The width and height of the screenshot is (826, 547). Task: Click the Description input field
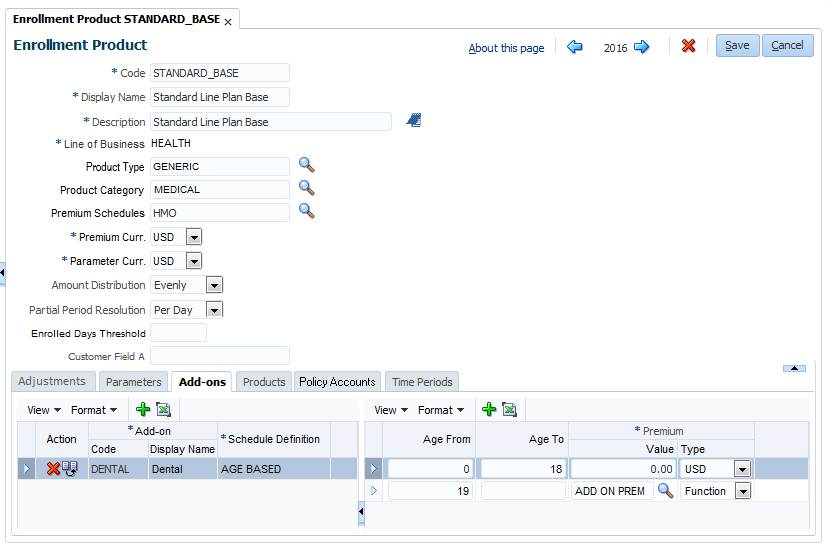[271, 122]
